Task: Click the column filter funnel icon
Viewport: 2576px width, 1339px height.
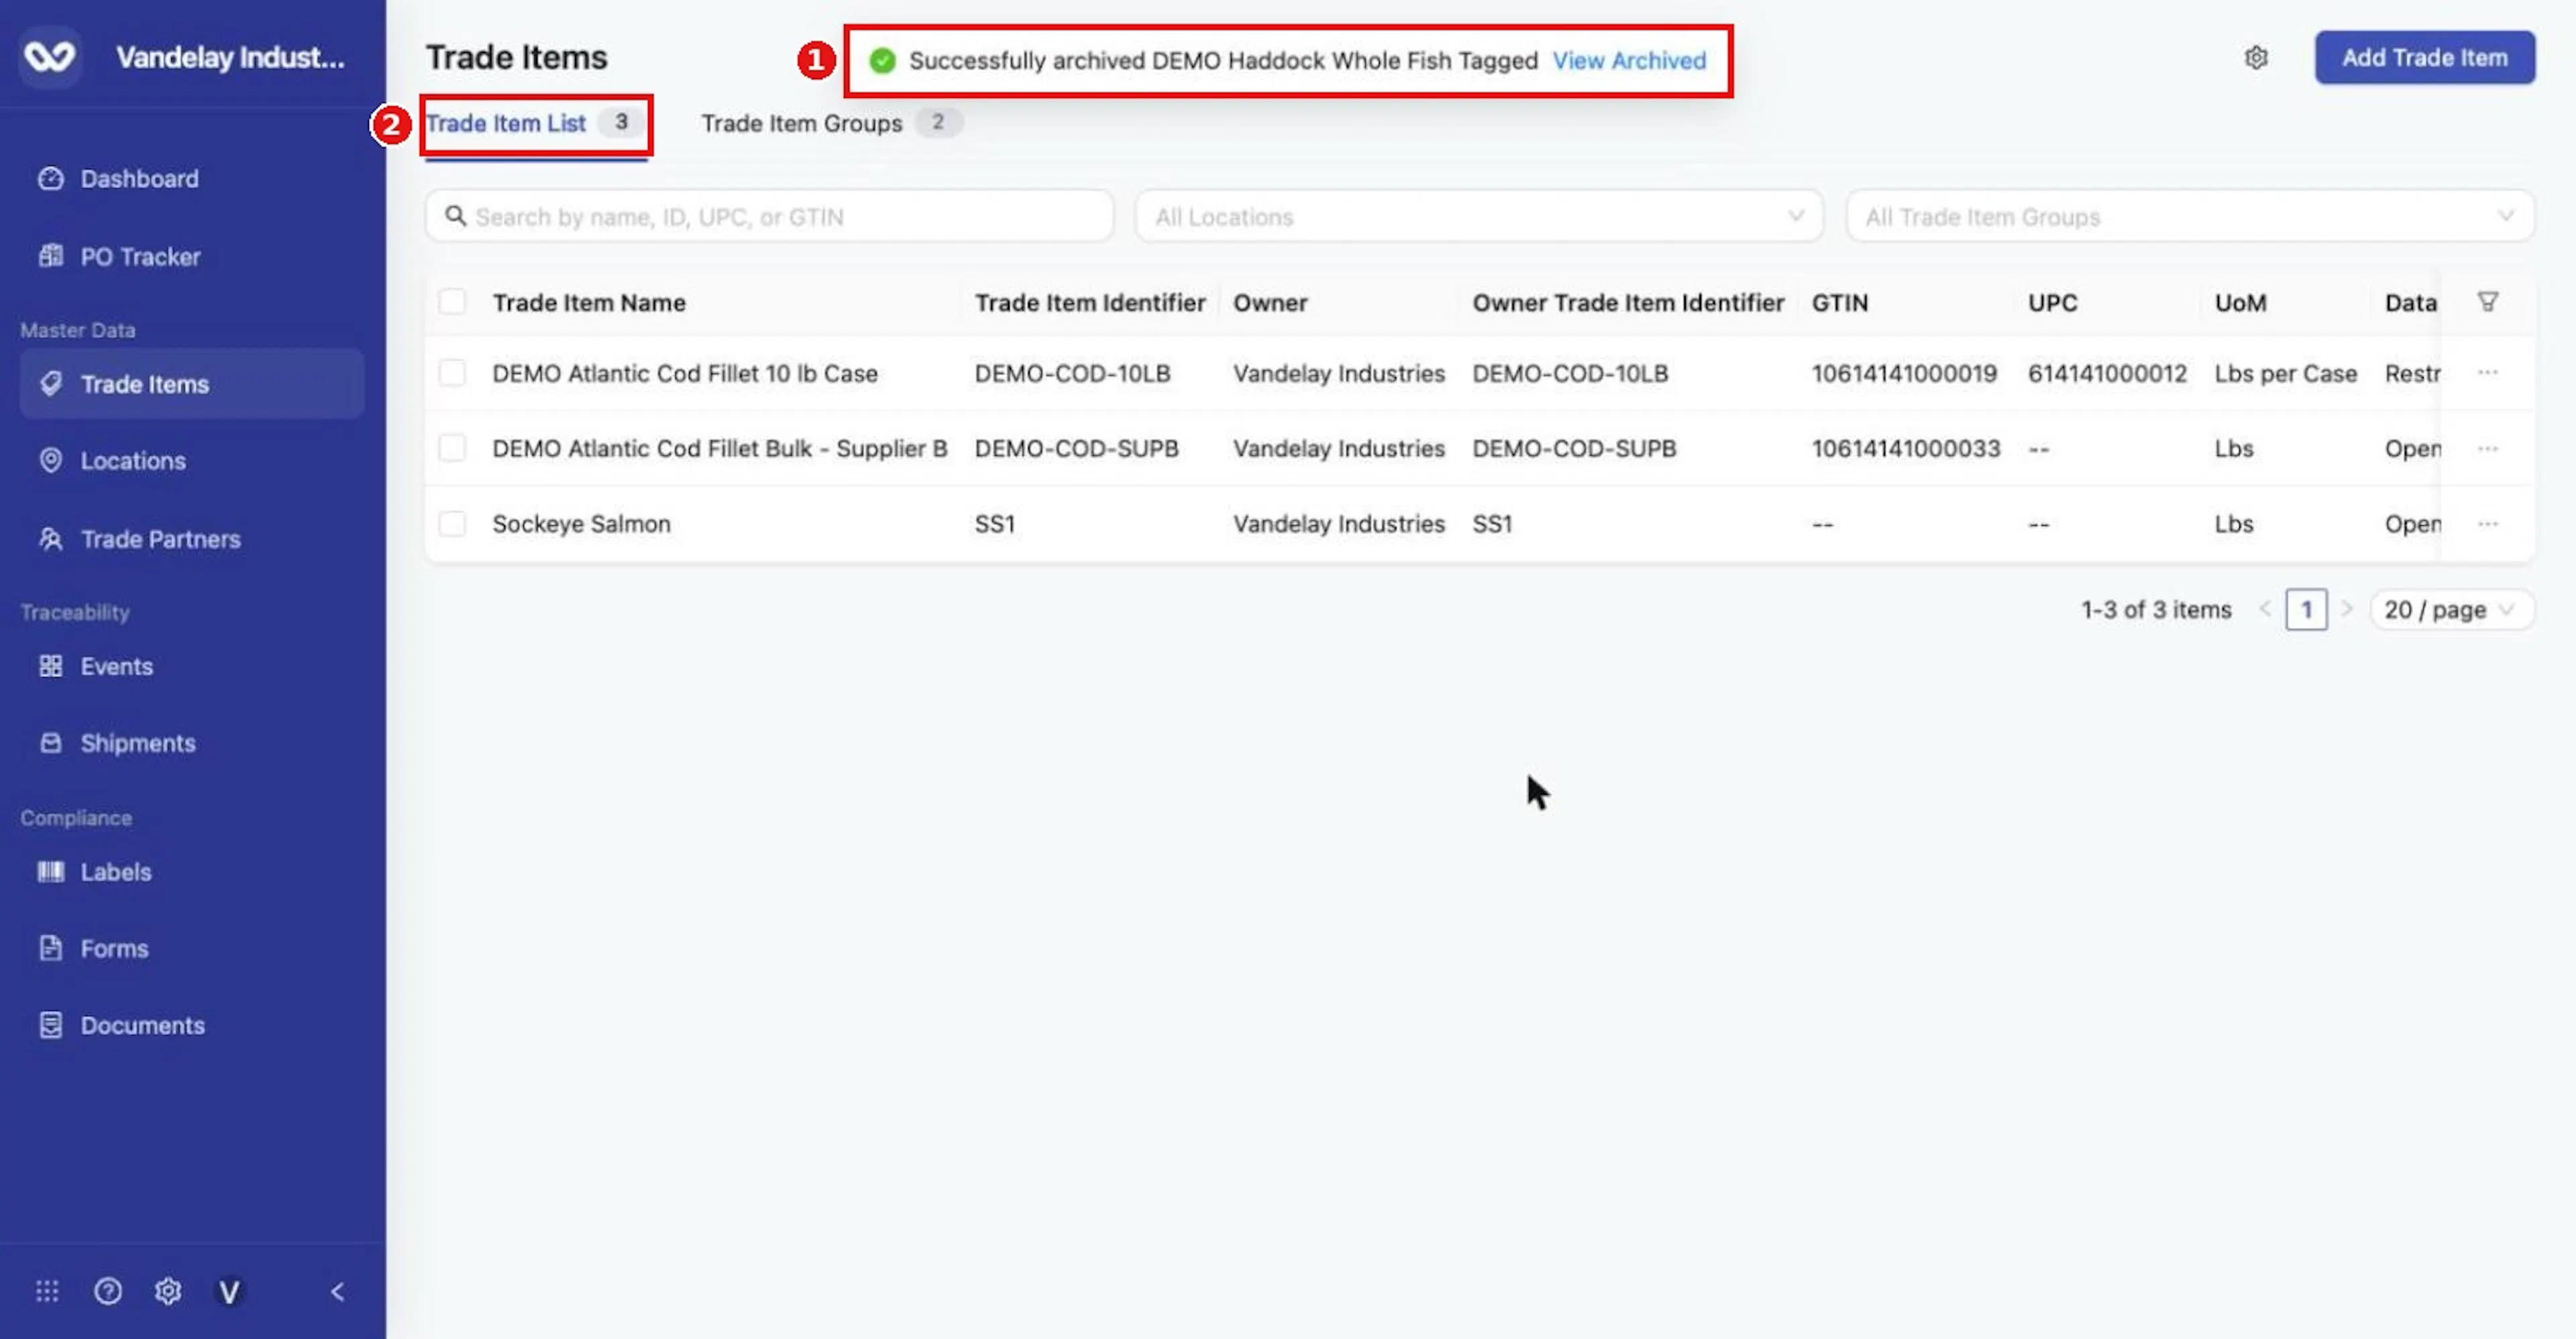Action: pos(2488,301)
